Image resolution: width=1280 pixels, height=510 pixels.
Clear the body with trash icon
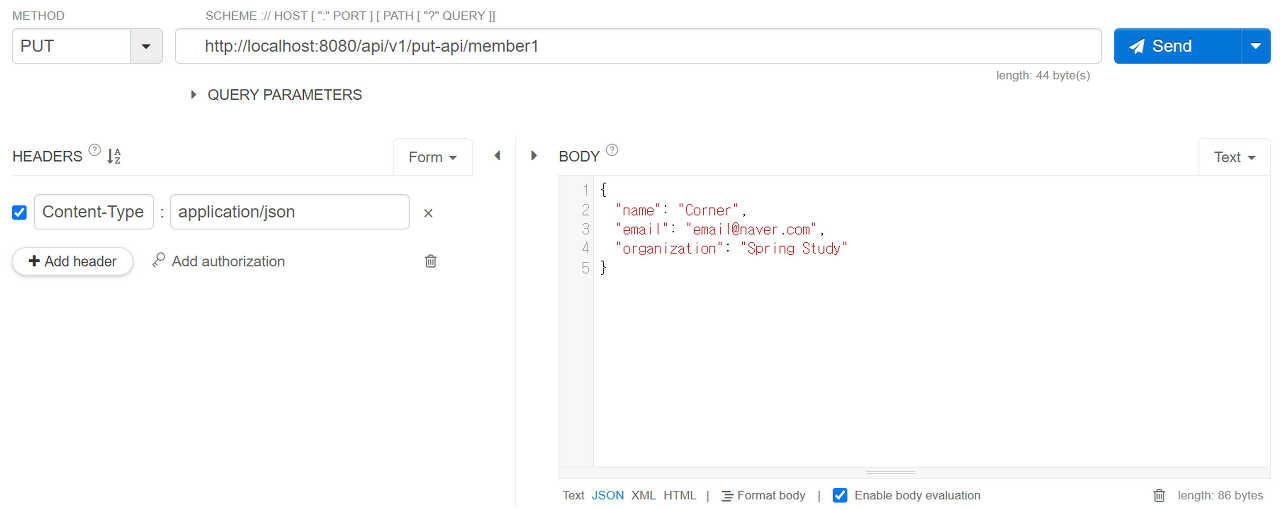(x=1159, y=495)
